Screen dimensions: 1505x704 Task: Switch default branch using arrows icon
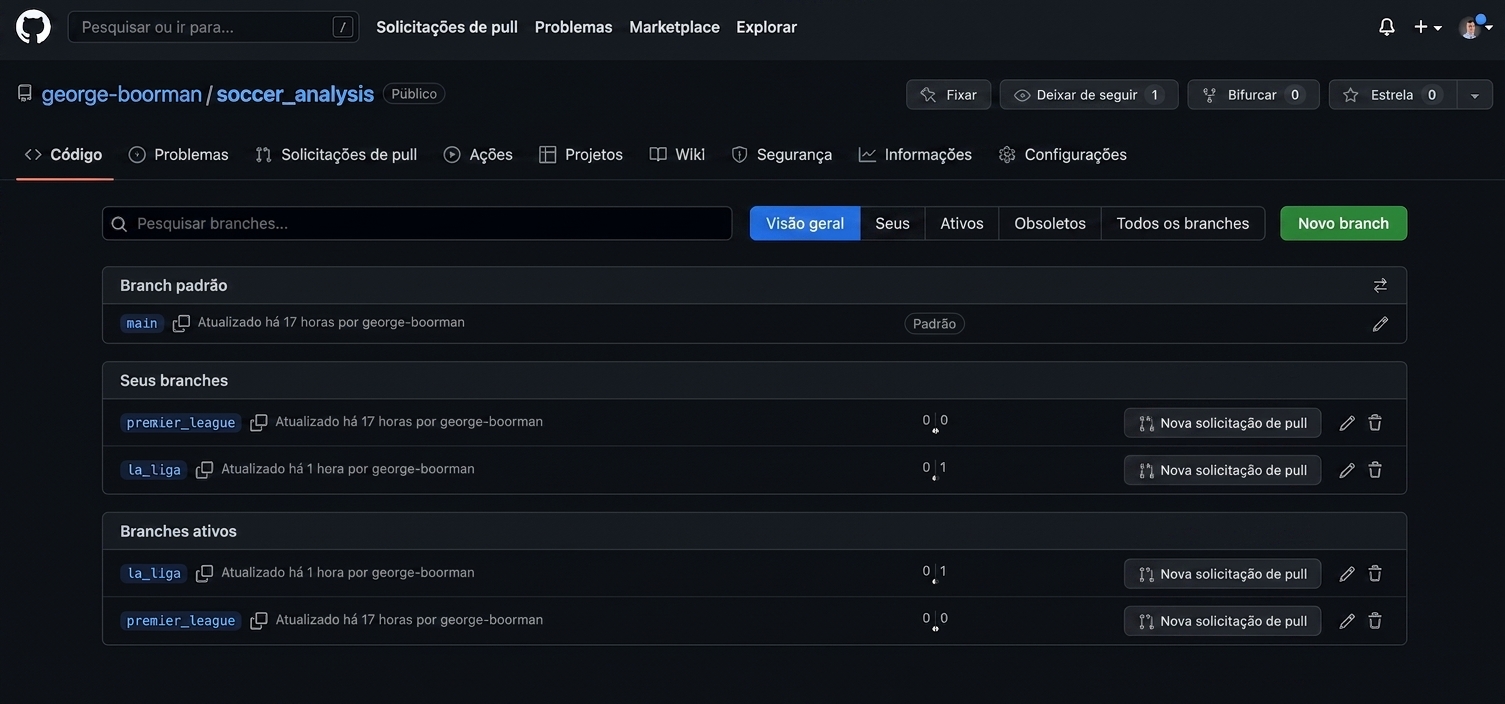pyautogui.click(x=1380, y=285)
